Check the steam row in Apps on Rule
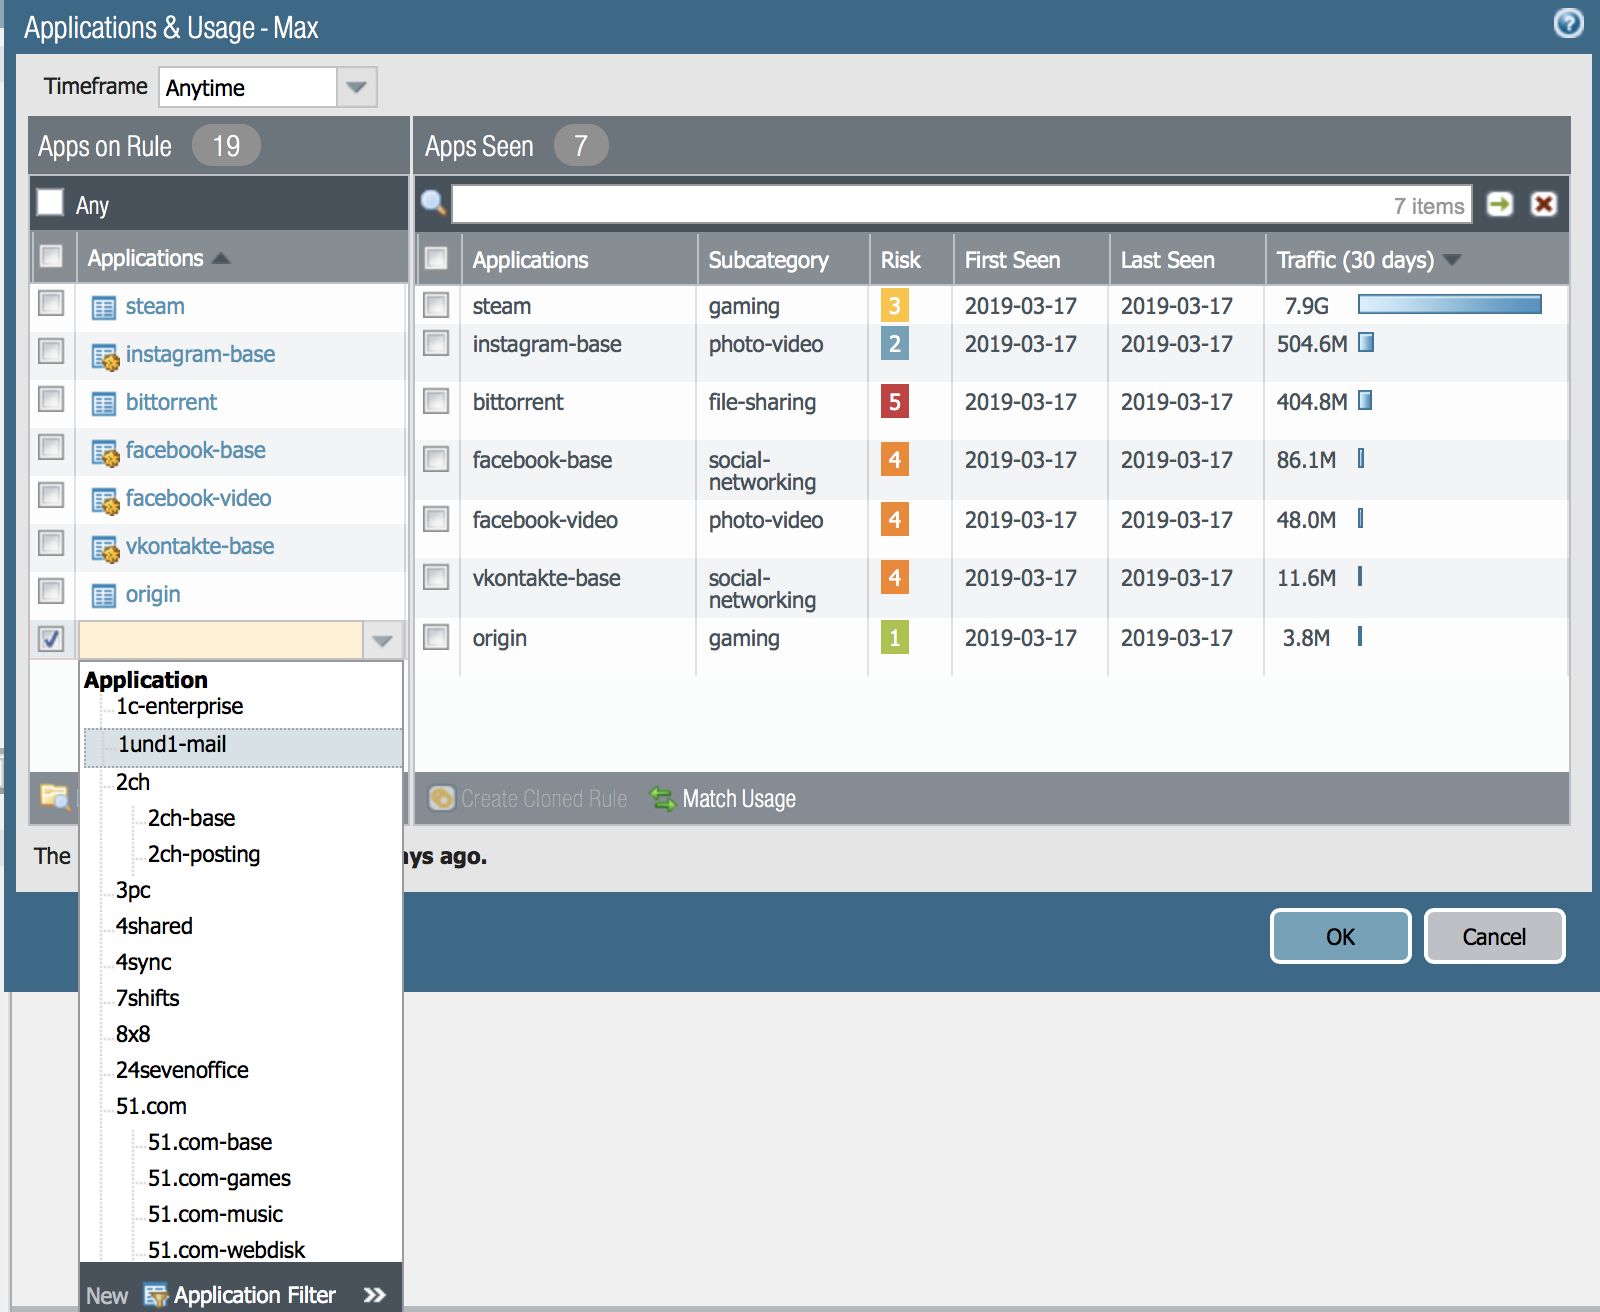The height and width of the screenshot is (1312, 1600). (51, 303)
